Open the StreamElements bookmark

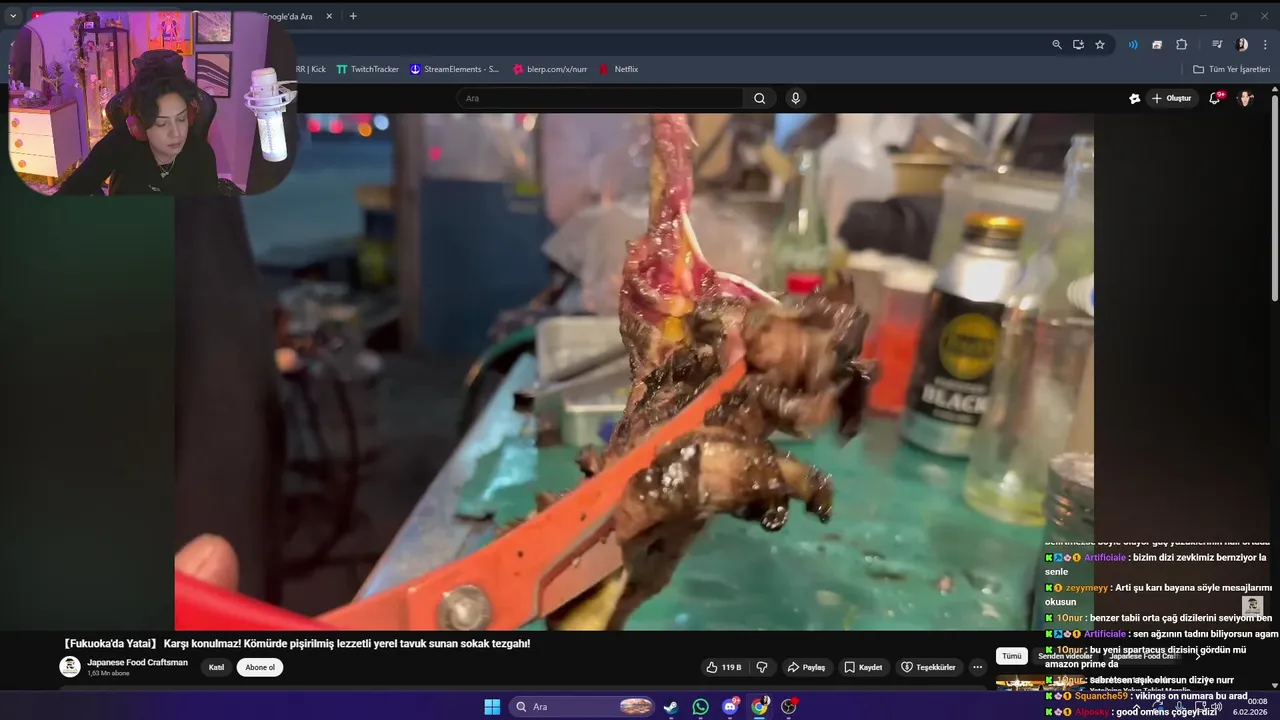click(454, 69)
